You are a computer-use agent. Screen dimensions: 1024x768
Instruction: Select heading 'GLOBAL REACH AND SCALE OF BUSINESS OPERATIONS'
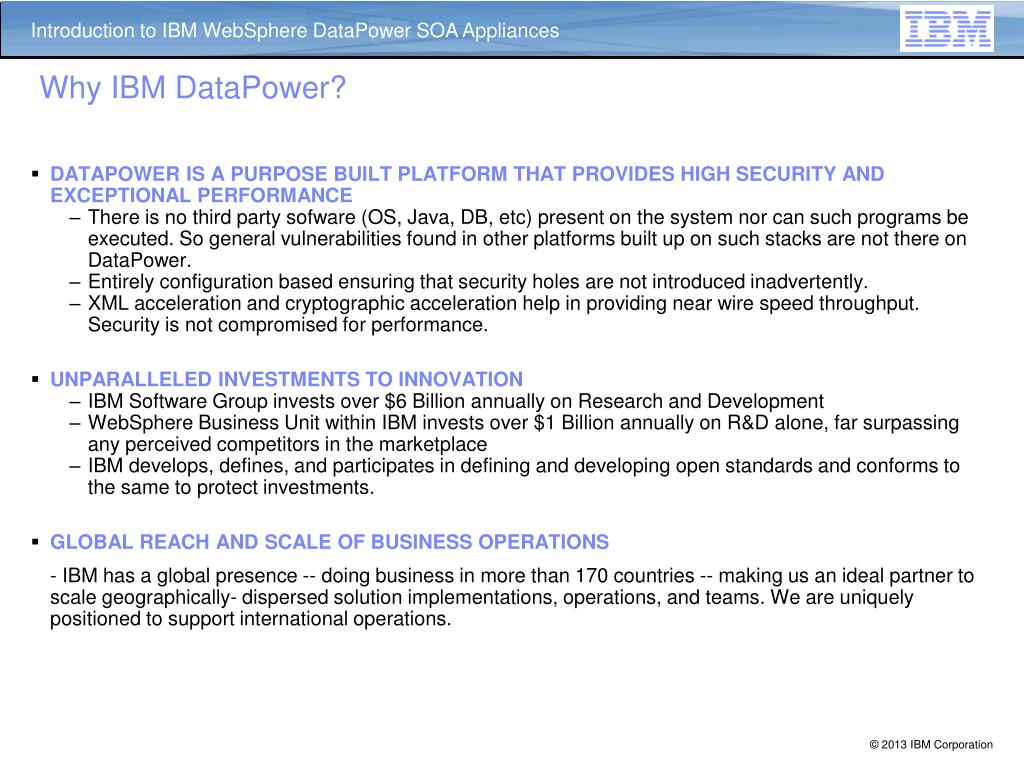tap(330, 542)
